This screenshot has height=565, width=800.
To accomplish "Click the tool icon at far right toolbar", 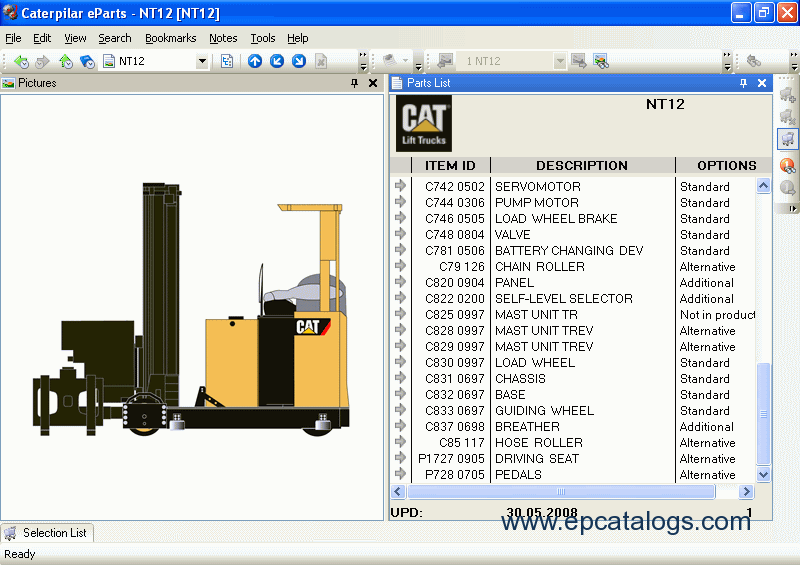I will pos(754,61).
